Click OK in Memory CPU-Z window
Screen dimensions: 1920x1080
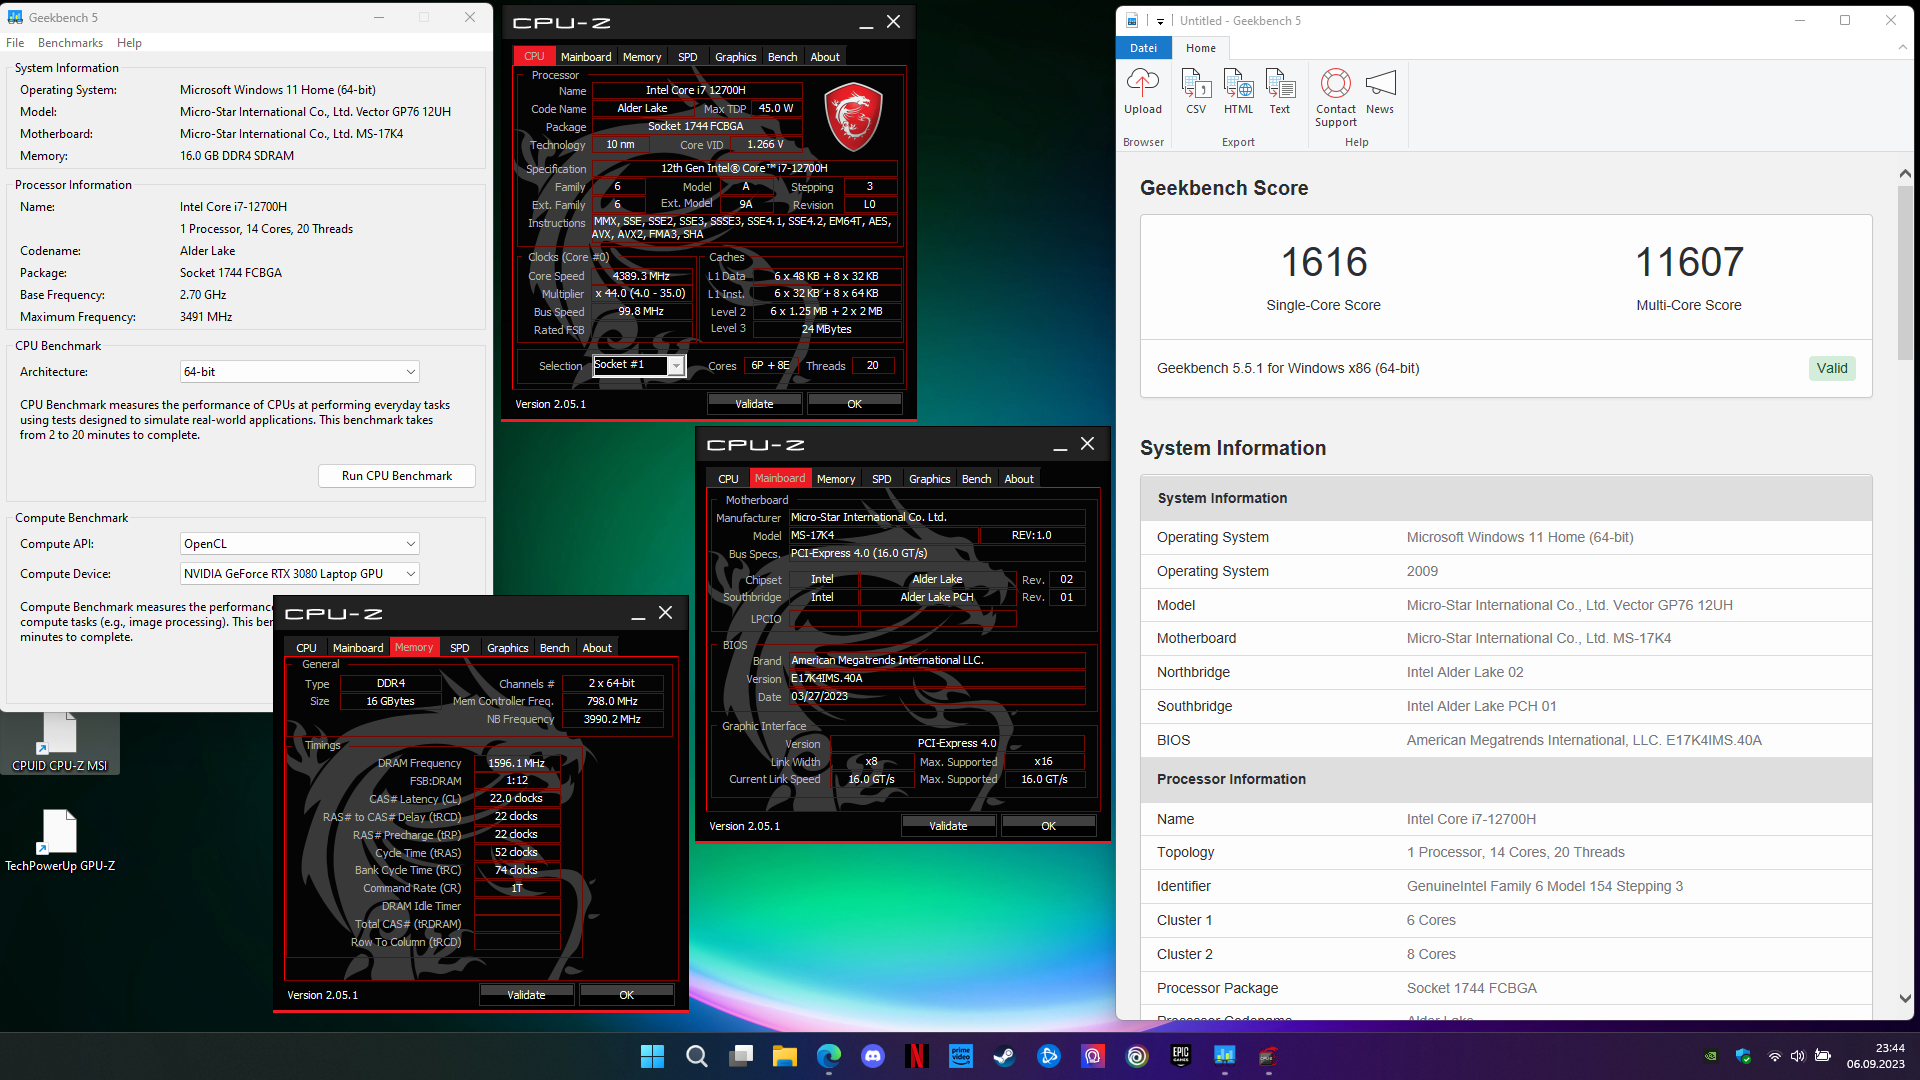[x=626, y=995]
